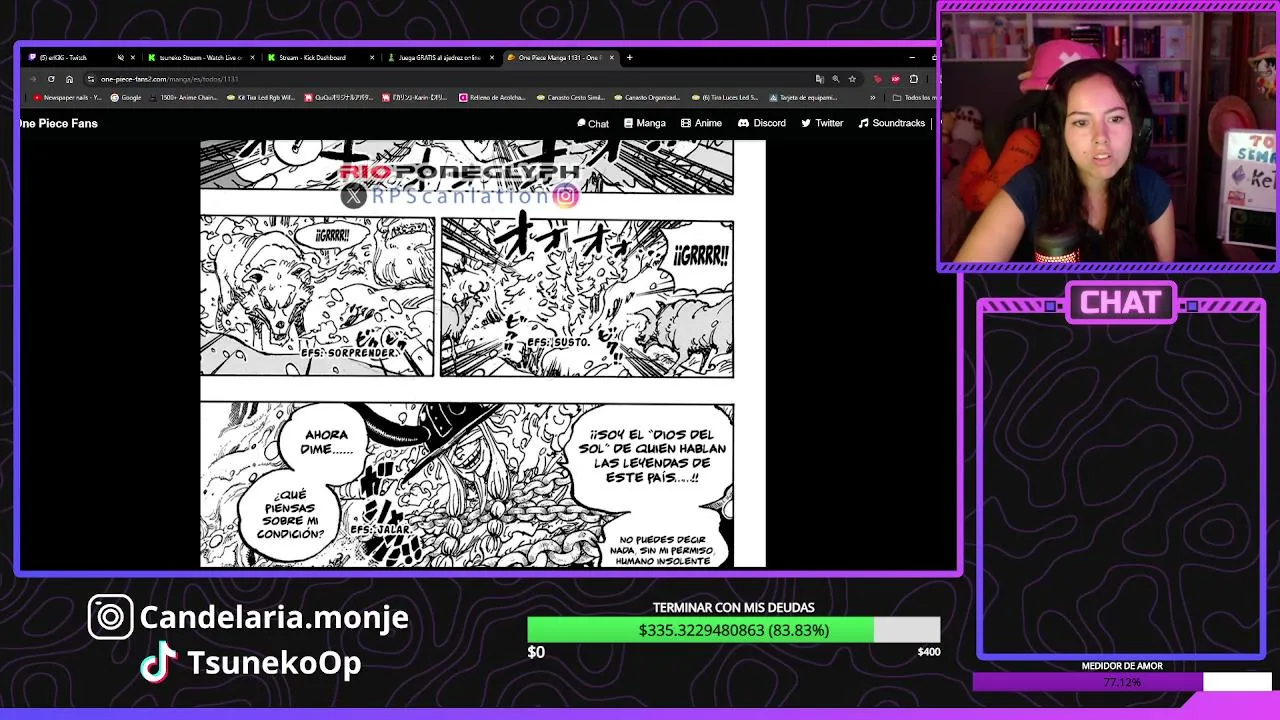Translate this page icon

tap(820, 79)
